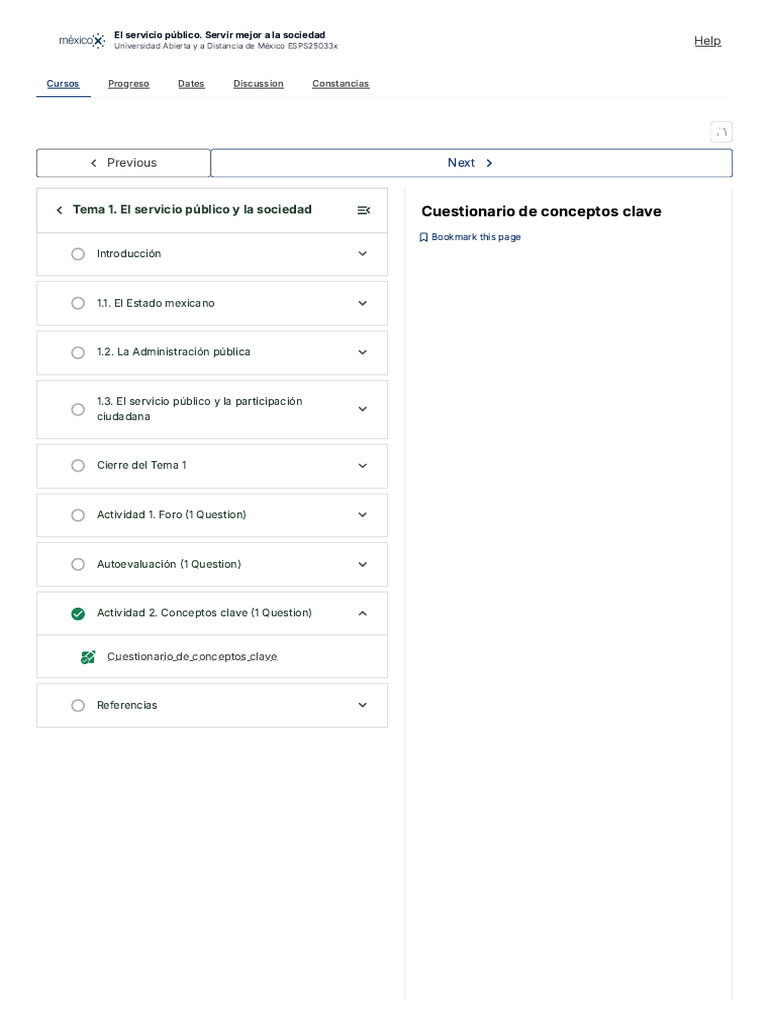Go to the Next unit

coord(471,163)
